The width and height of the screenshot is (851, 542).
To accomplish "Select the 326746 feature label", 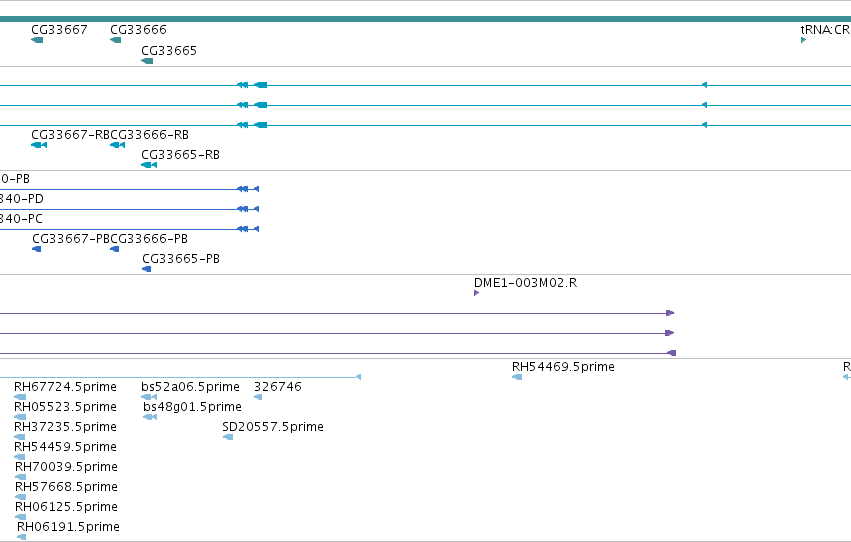I will pos(278,387).
